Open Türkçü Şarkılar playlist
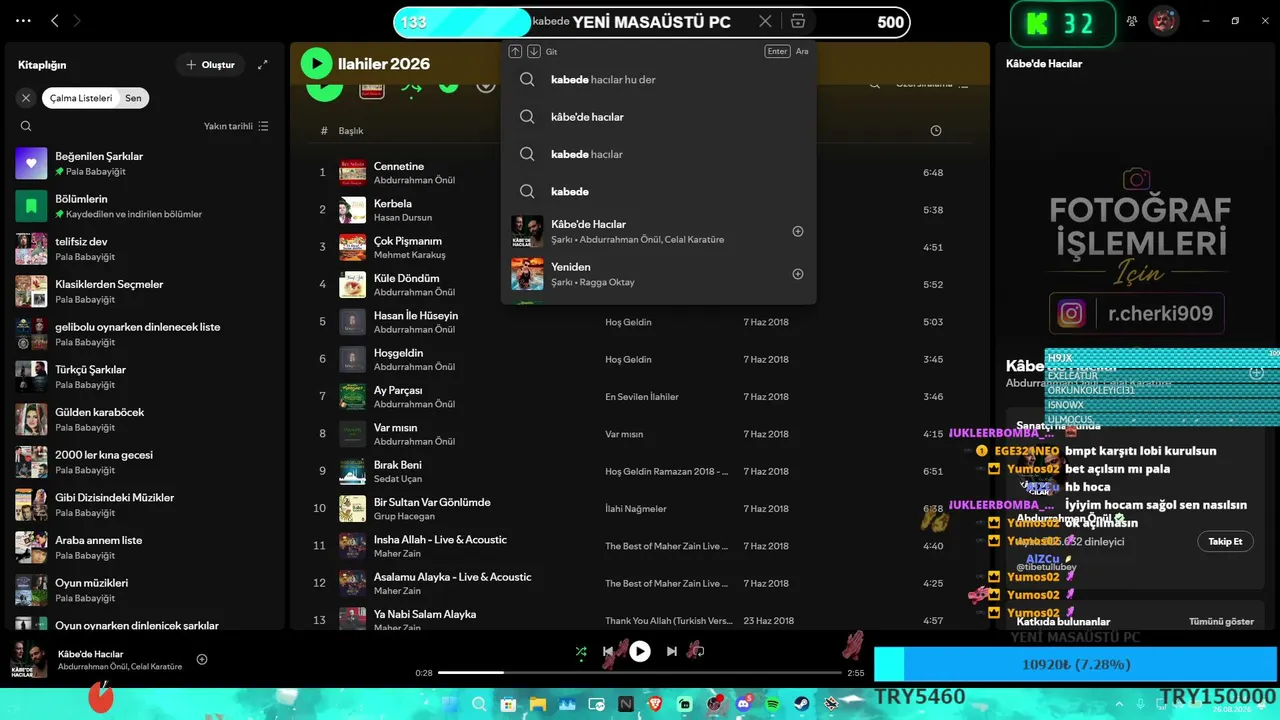The width and height of the screenshot is (1280, 720). tap(145, 377)
